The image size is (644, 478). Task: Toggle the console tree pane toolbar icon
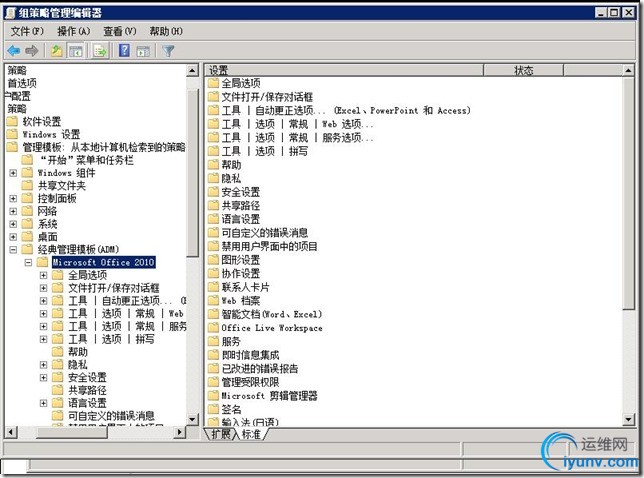coord(76,51)
